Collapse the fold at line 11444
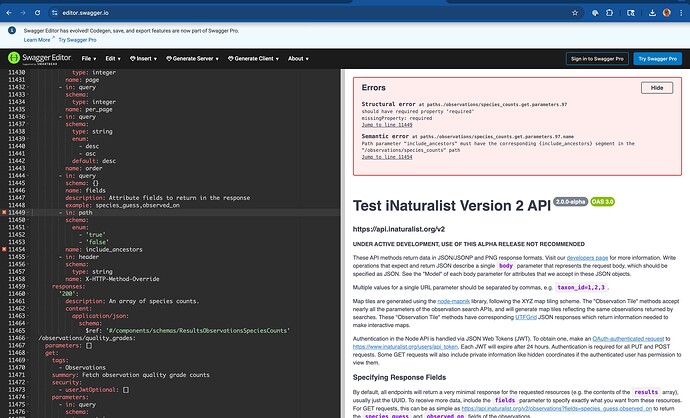Image resolution: width=690 pixels, height=418 pixels. tap(29, 176)
